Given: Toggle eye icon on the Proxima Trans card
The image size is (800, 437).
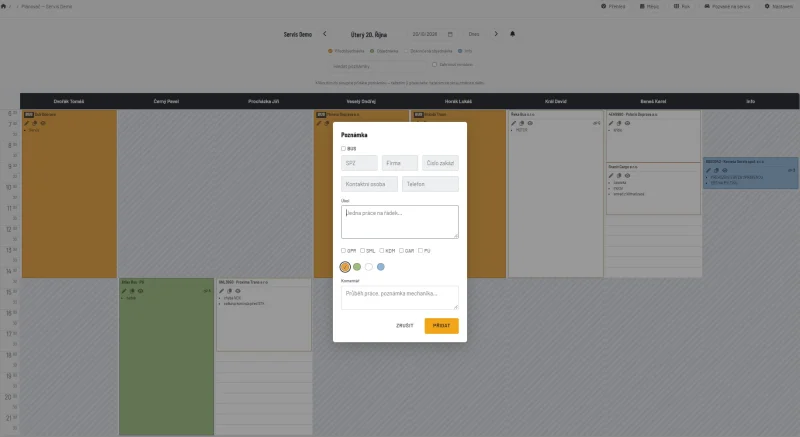Looking at the screenshot, I should click(x=238, y=291).
